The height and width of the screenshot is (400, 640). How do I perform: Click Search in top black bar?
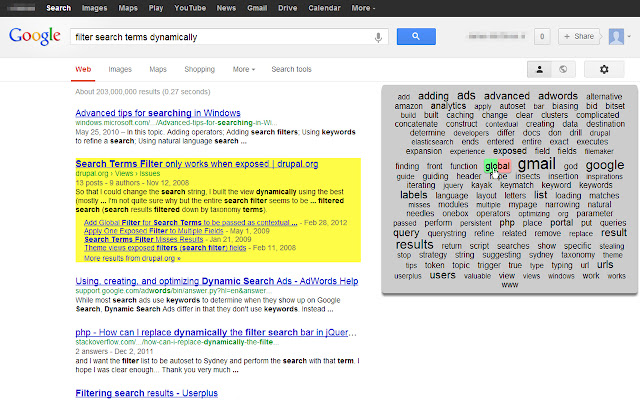(58, 8)
